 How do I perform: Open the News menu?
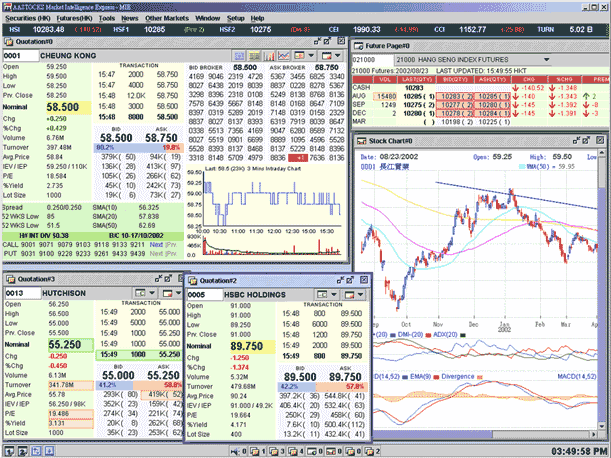(x=129, y=18)
